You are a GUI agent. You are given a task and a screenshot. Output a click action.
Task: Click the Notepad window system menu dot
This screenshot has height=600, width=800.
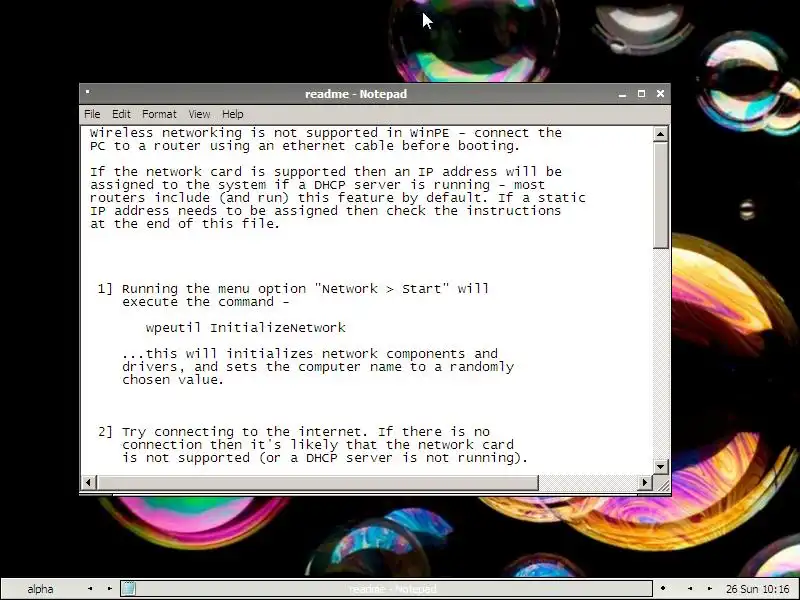tap(88, 92)
